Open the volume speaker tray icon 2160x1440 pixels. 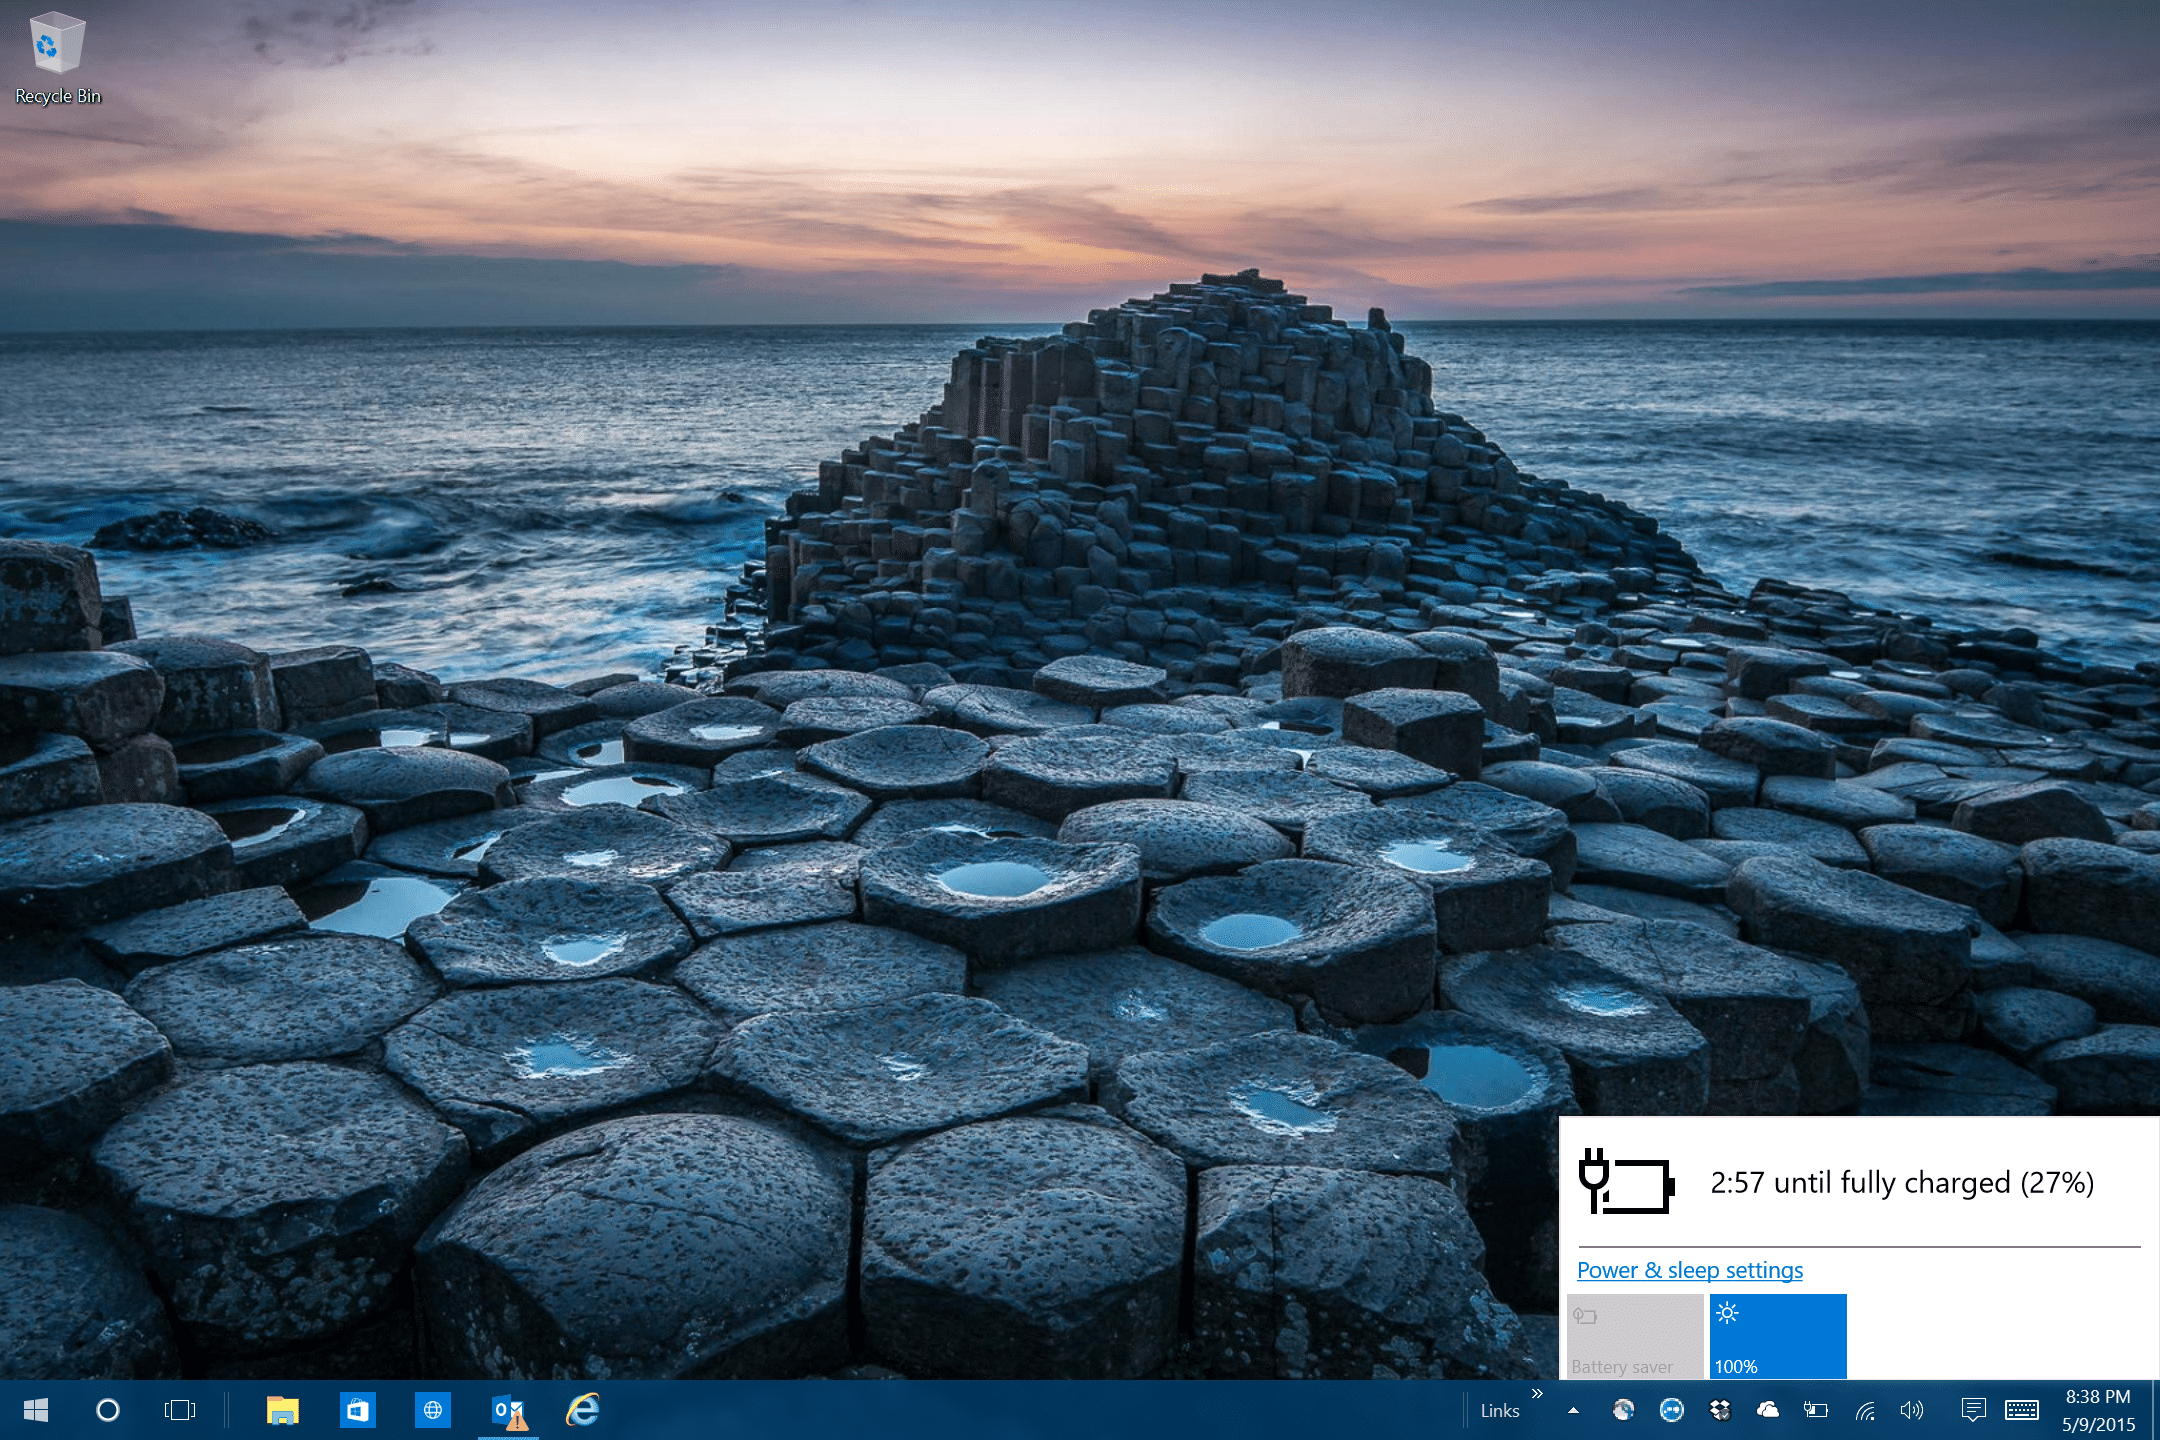(1912, 1410)
